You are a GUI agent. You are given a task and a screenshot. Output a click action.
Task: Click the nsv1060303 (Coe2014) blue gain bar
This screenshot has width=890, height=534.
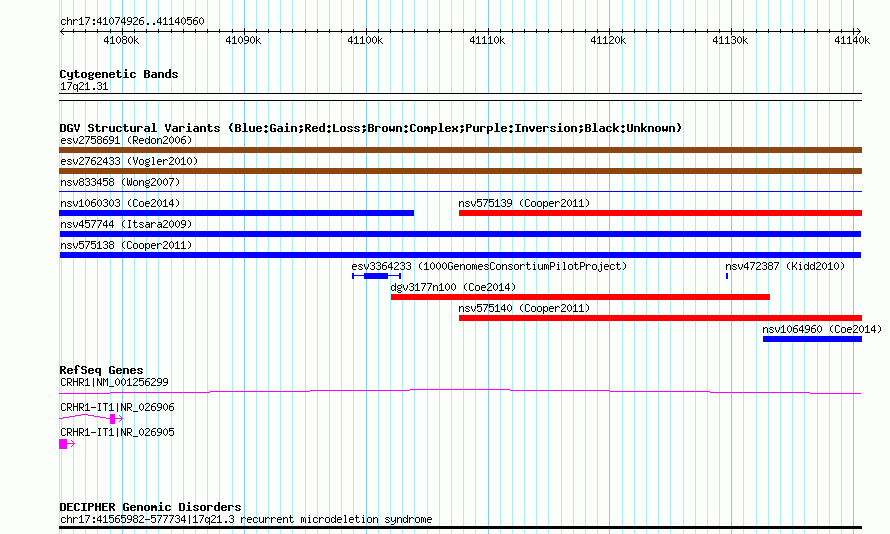tap(237, 213)
